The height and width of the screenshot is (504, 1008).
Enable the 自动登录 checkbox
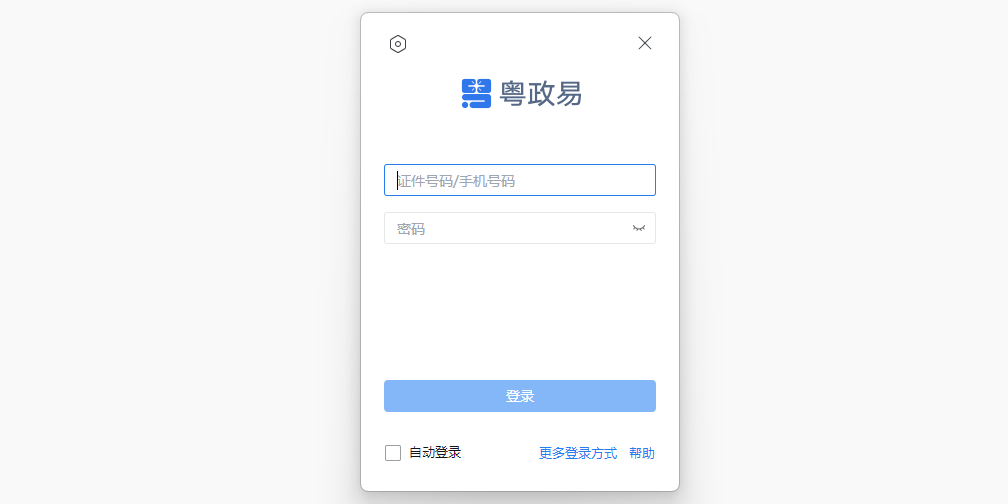pos(393,453)
